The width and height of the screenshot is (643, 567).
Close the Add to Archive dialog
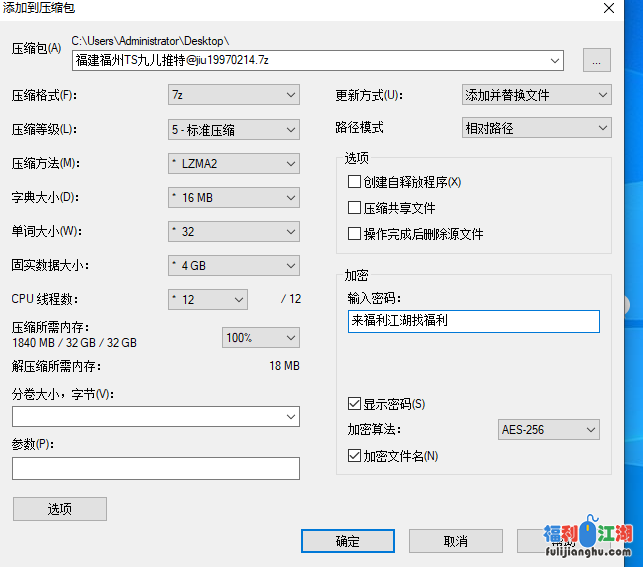(x=608, y=8)
